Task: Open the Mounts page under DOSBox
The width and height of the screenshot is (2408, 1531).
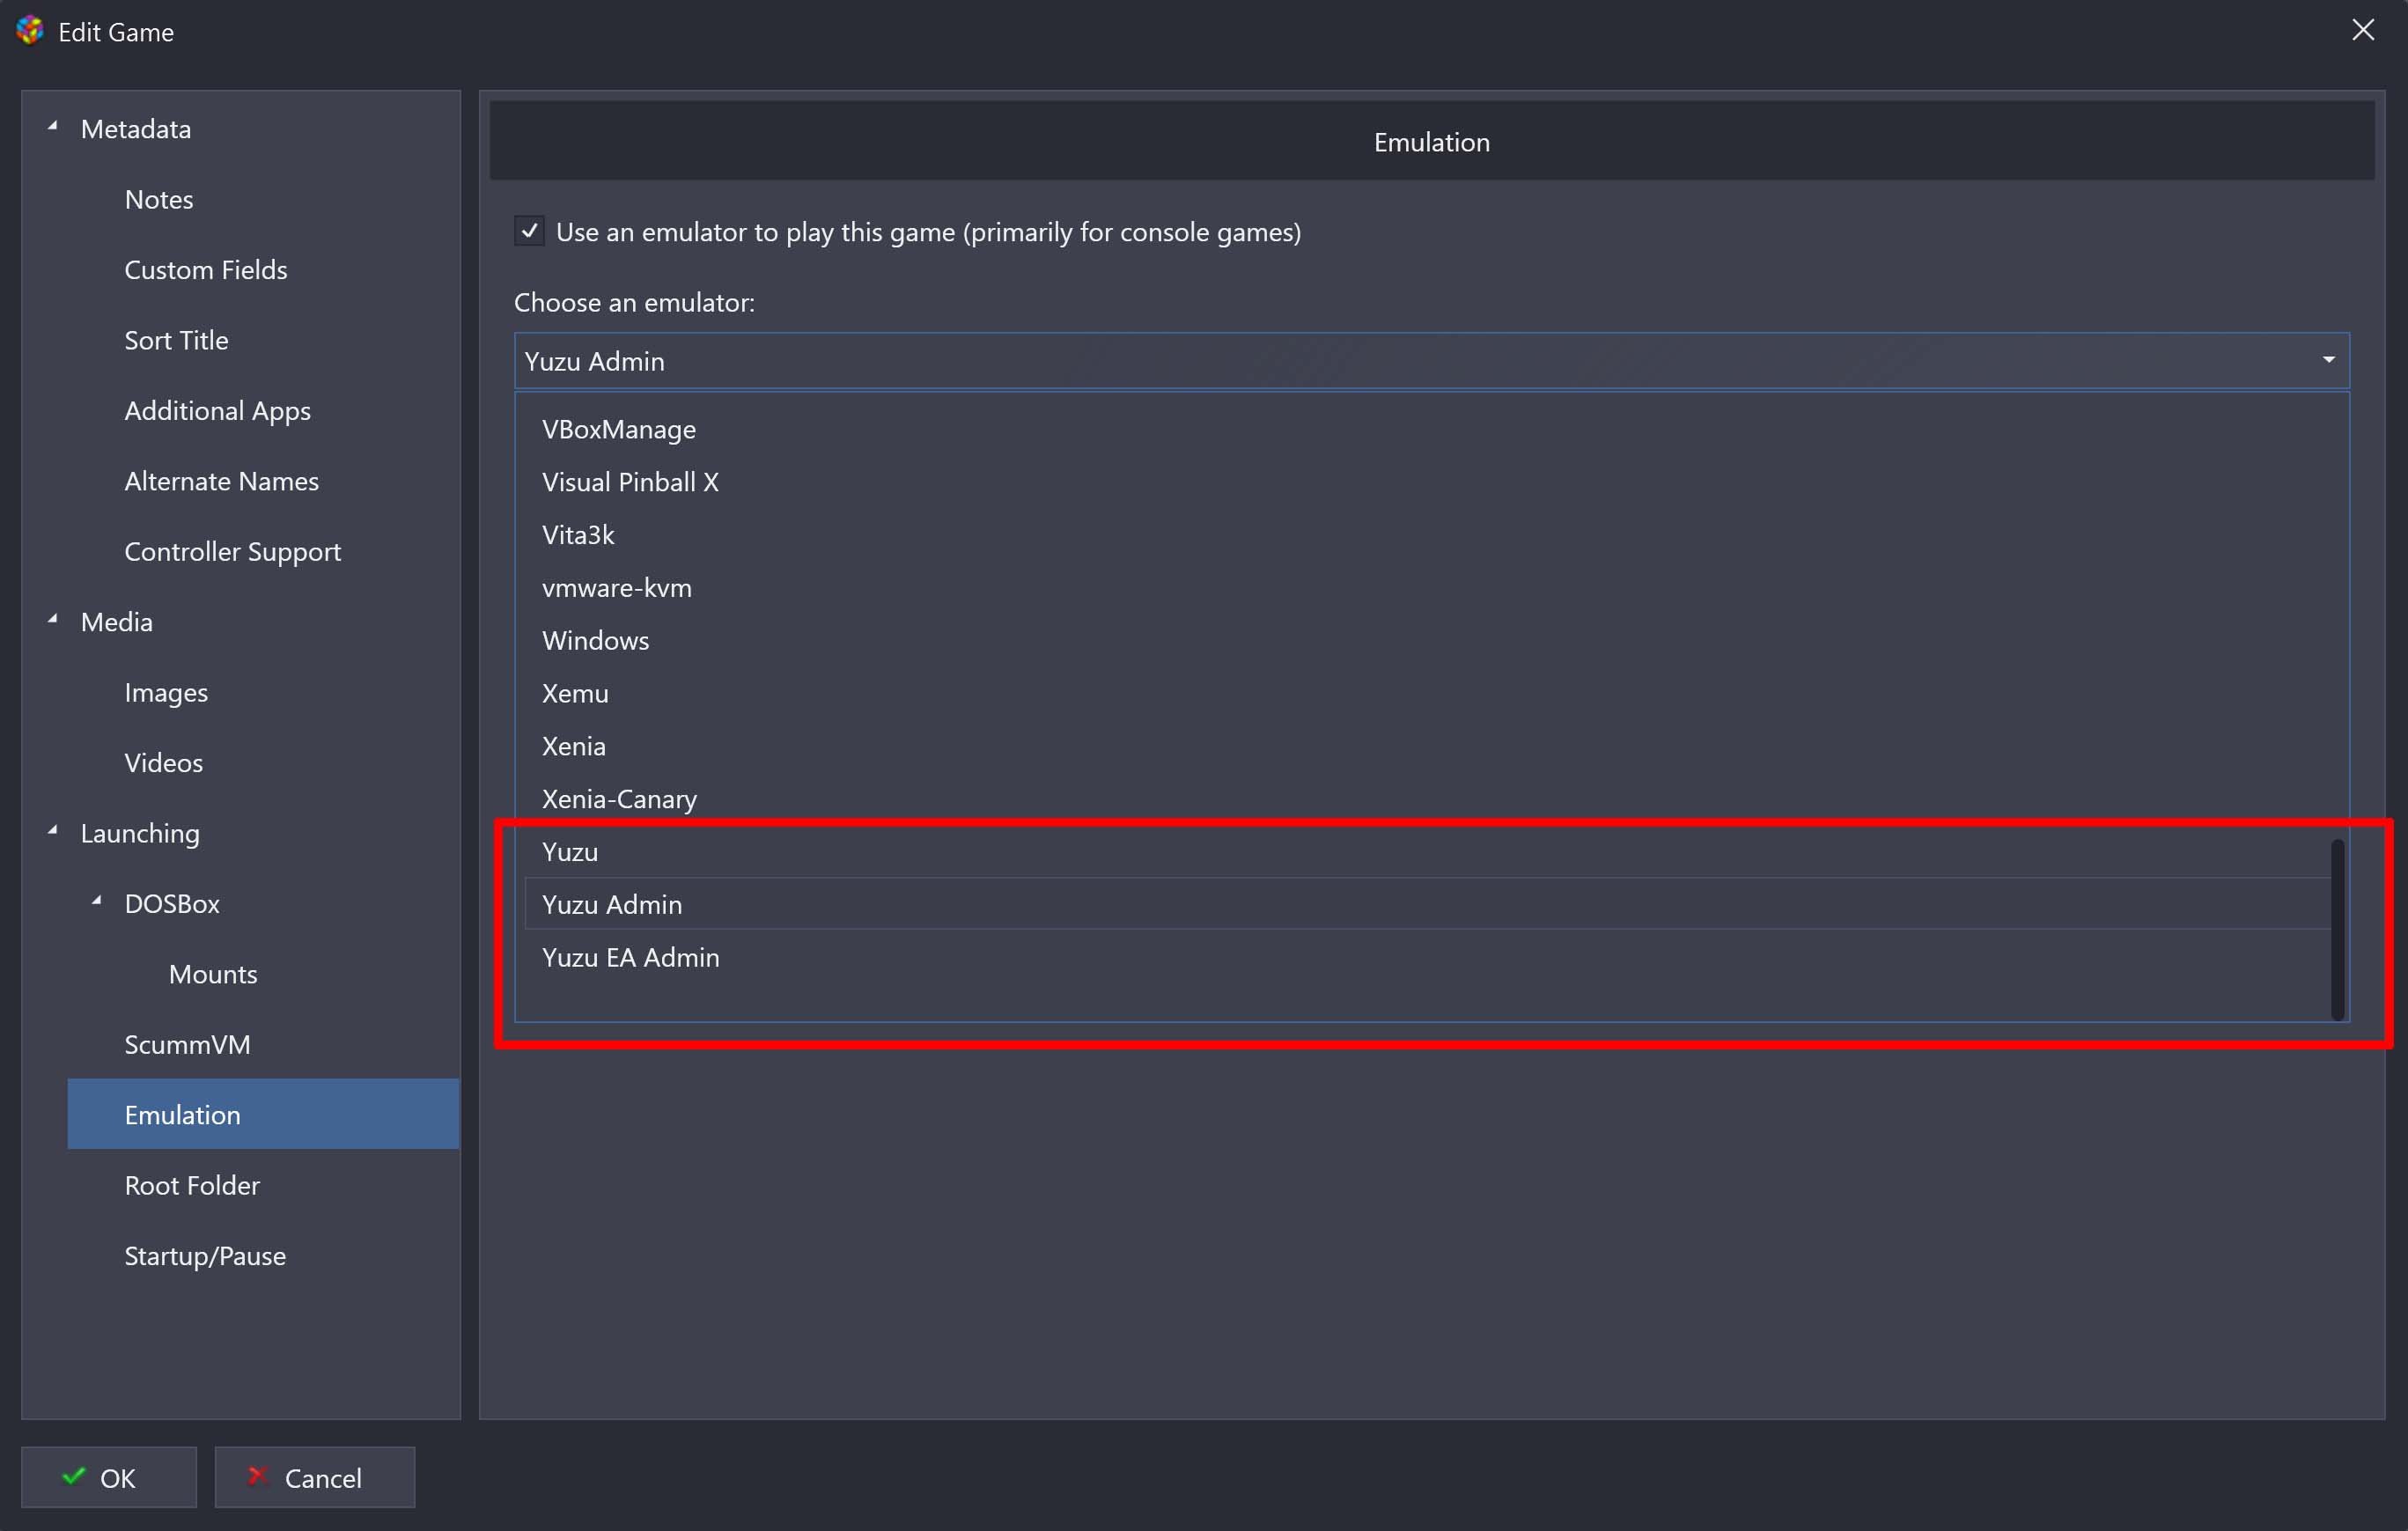Action: point(213,974)
